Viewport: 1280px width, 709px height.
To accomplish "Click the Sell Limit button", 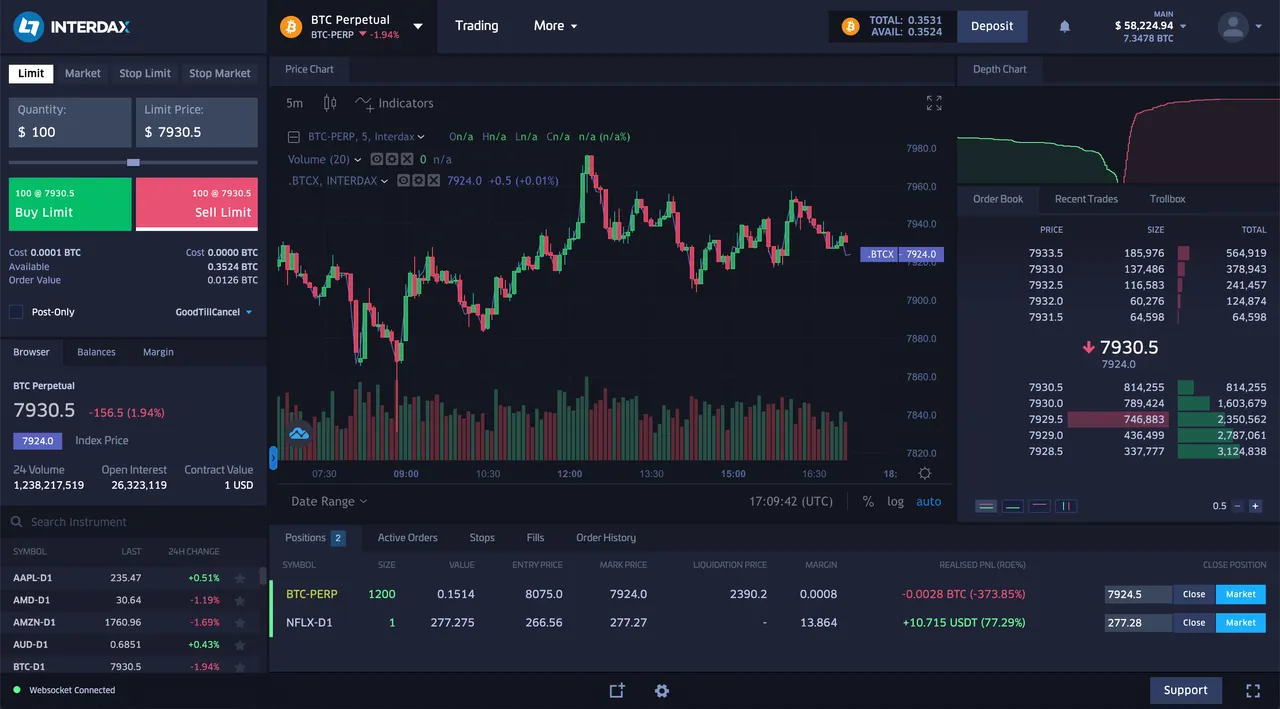I will 197,204.
